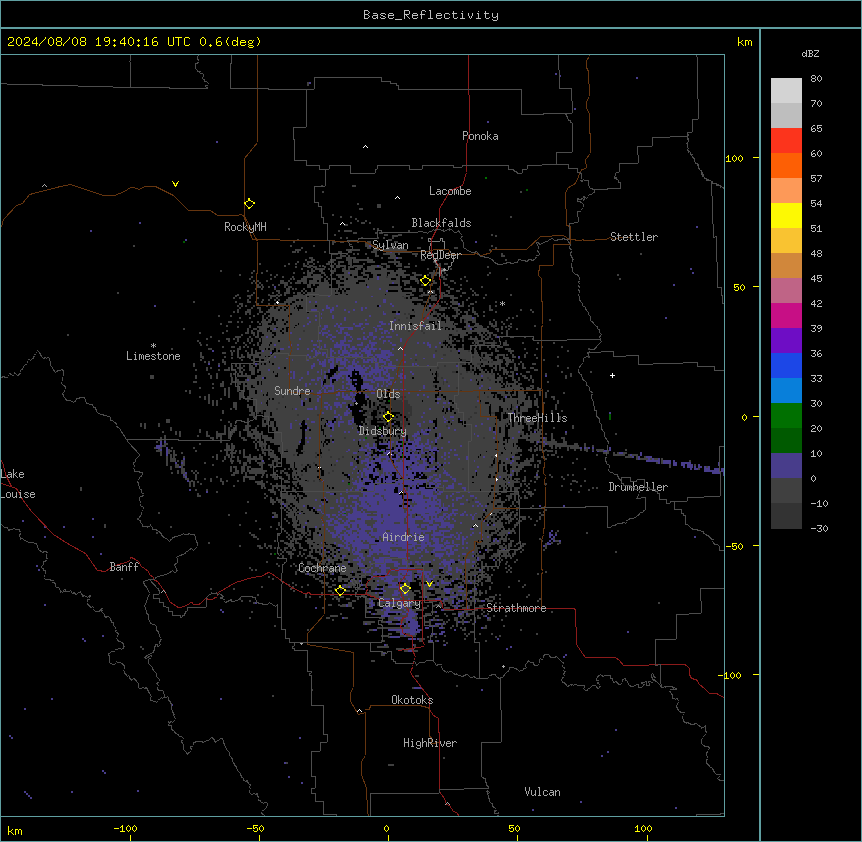Click the dBZ legend heading
Image resolution: width=862 pixels, height=842 pixels.
point(810,53)
